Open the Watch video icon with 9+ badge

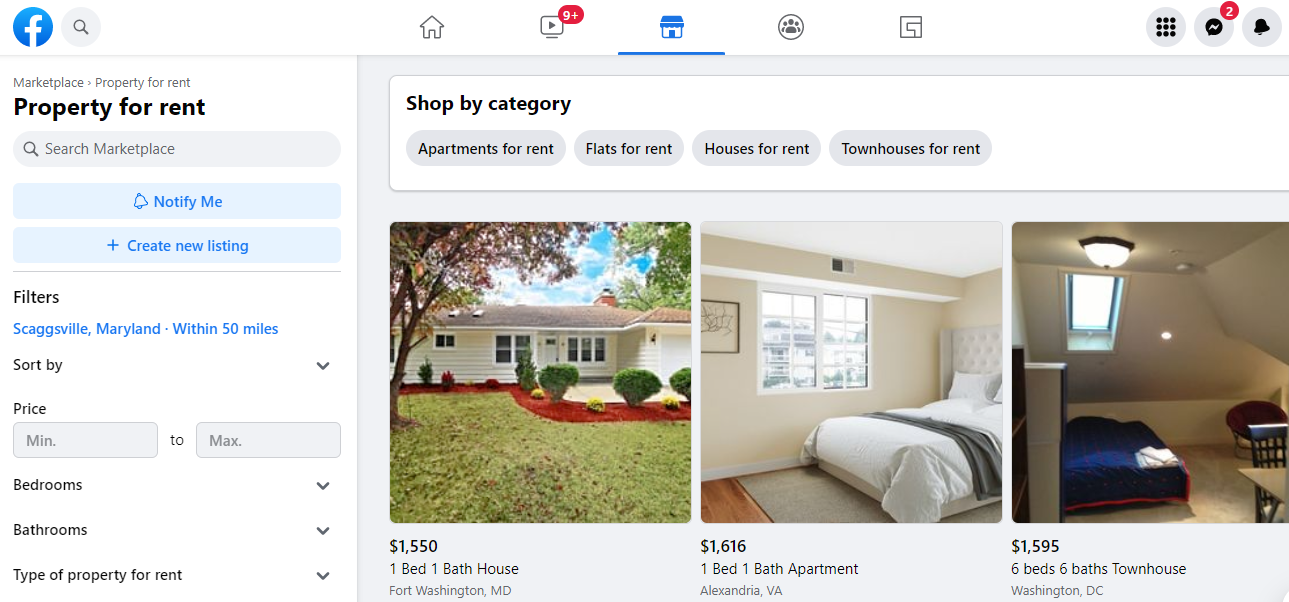click(x=552, y=27)
